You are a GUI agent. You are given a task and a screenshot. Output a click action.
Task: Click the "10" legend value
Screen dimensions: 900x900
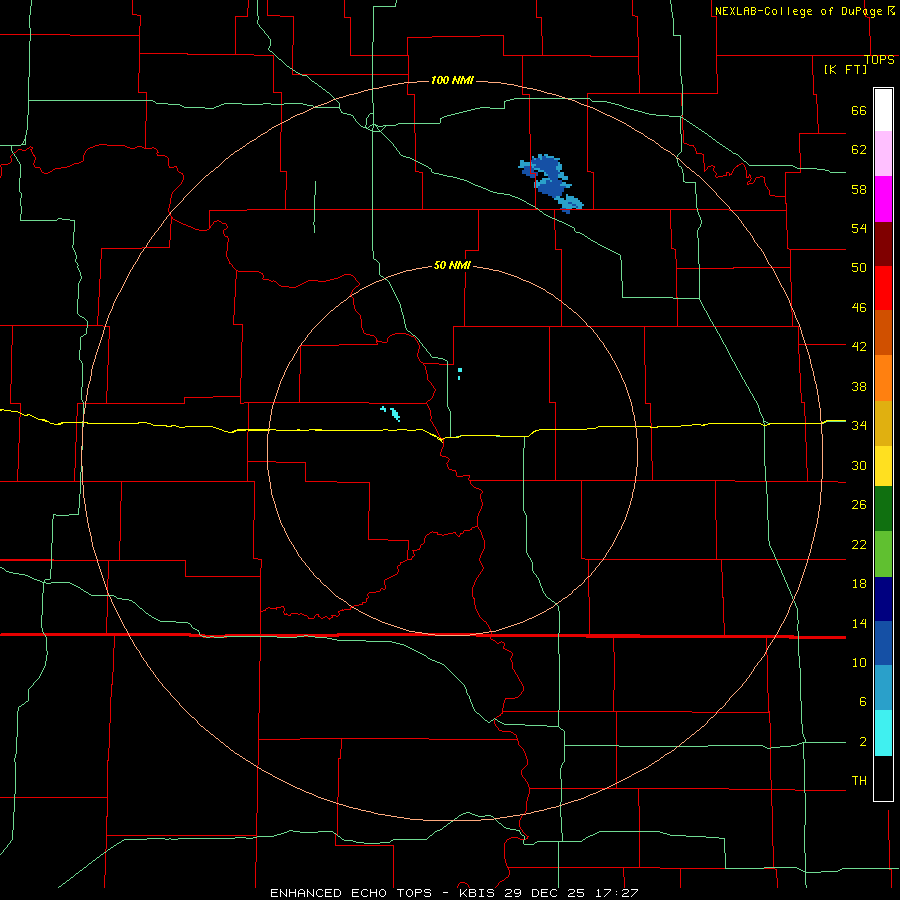click(x=859, y=662)
